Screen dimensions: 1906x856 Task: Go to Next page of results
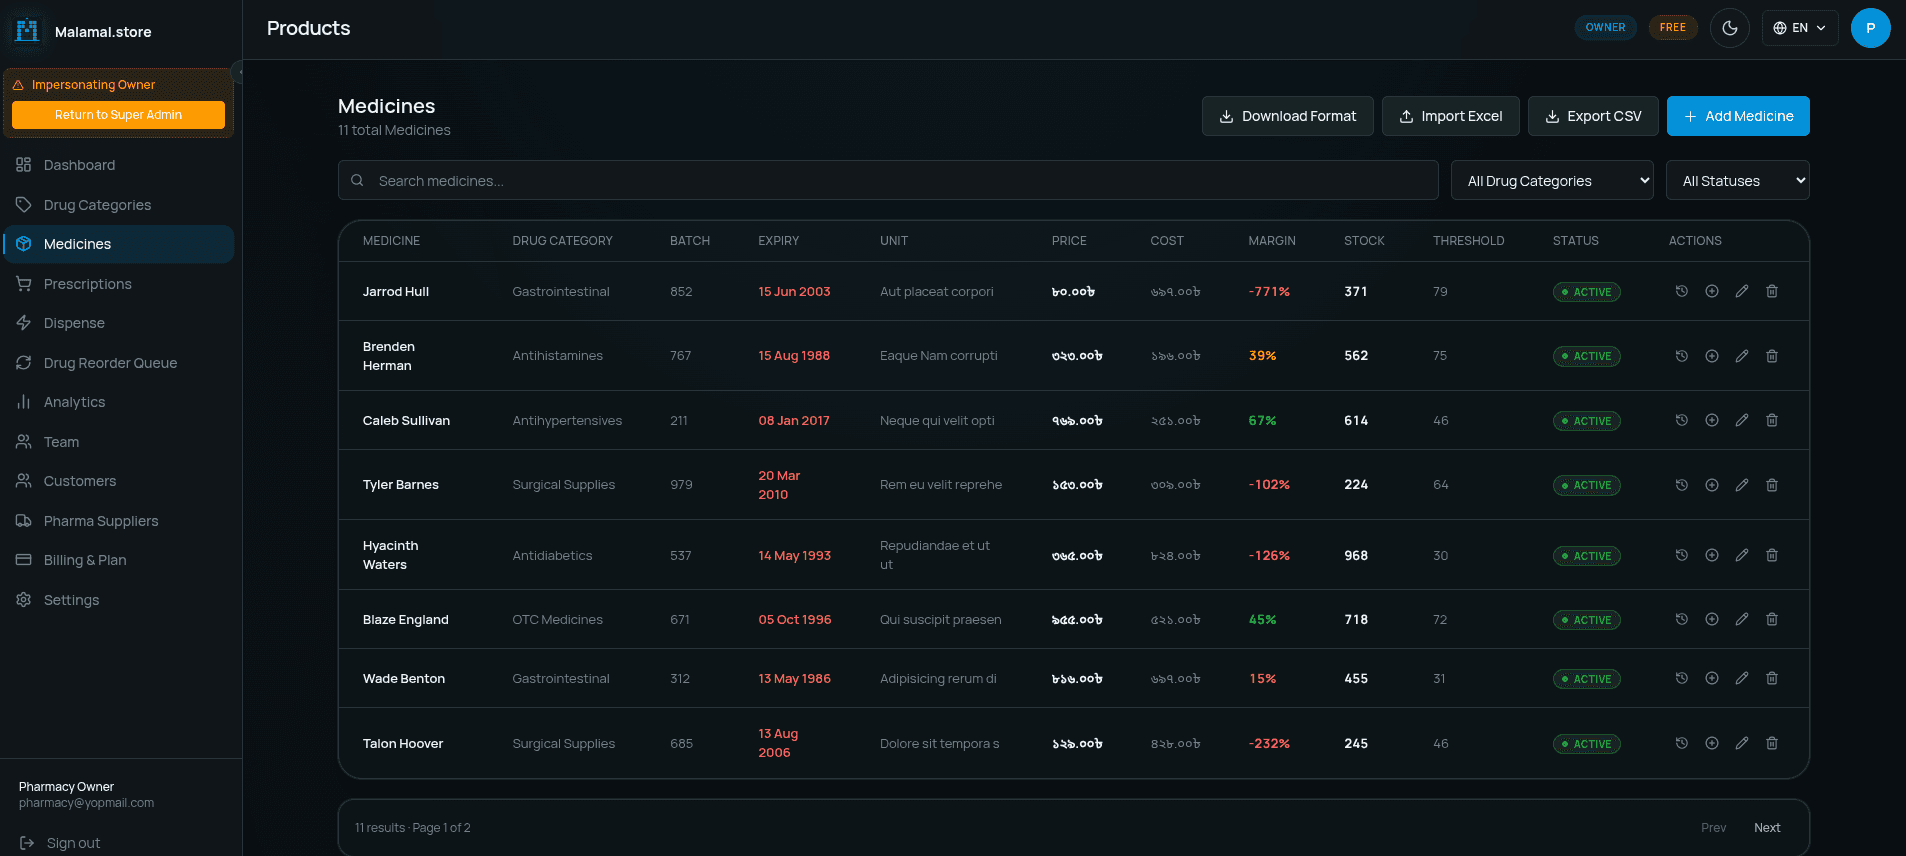point(1767,828)
